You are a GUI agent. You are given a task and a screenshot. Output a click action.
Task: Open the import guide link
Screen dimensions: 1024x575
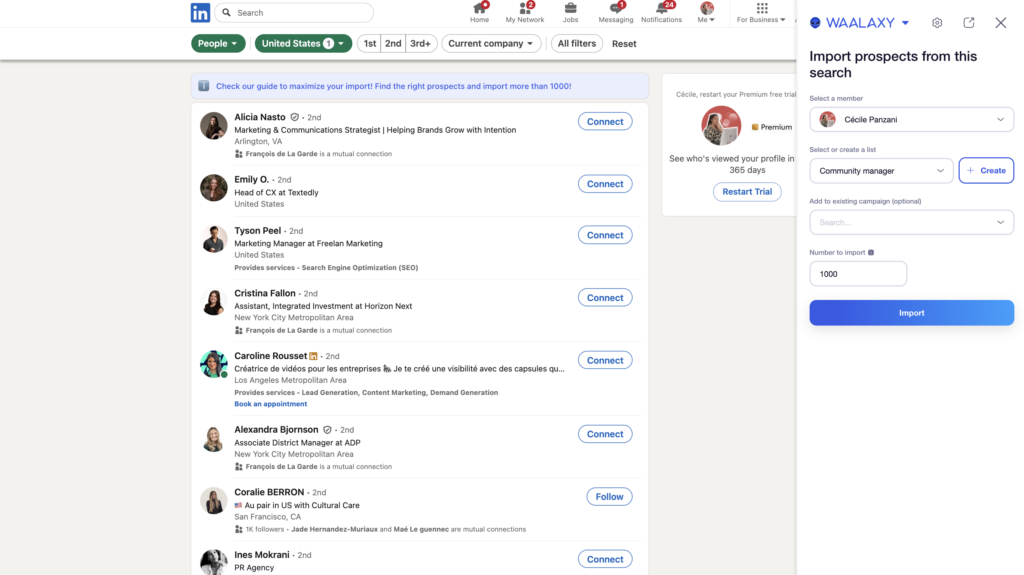pos(394,86)
